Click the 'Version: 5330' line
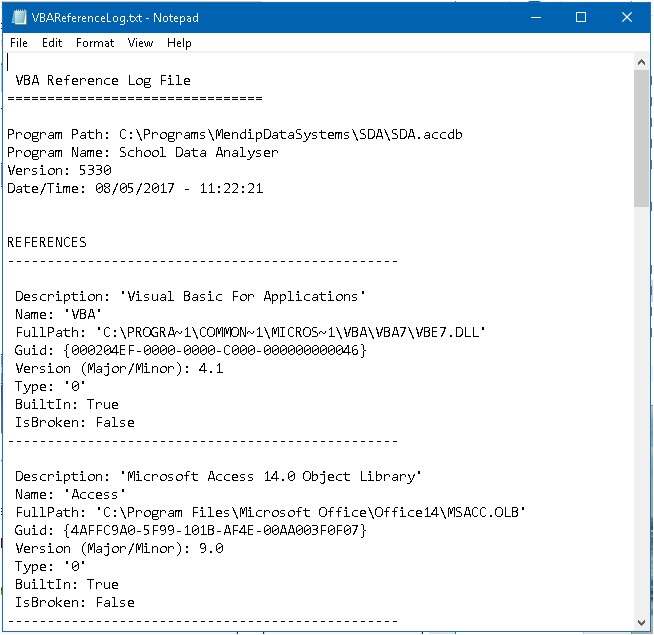 (x=60, y=171)
